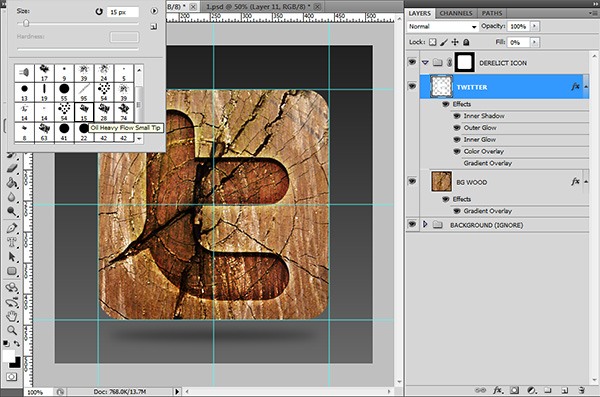Select the Layers tab
The width and height of the screenshot is (600, 397).
[420, 13]
